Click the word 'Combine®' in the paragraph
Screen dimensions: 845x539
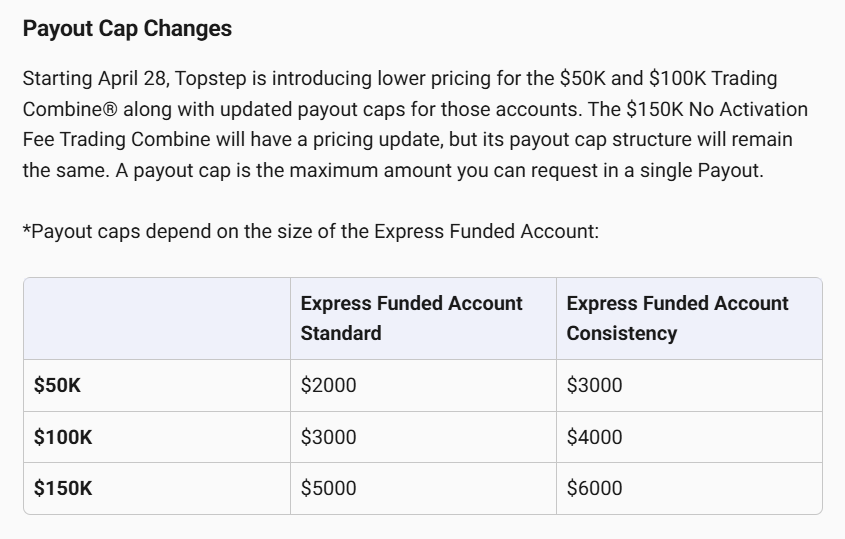click(x=70, y=109)
